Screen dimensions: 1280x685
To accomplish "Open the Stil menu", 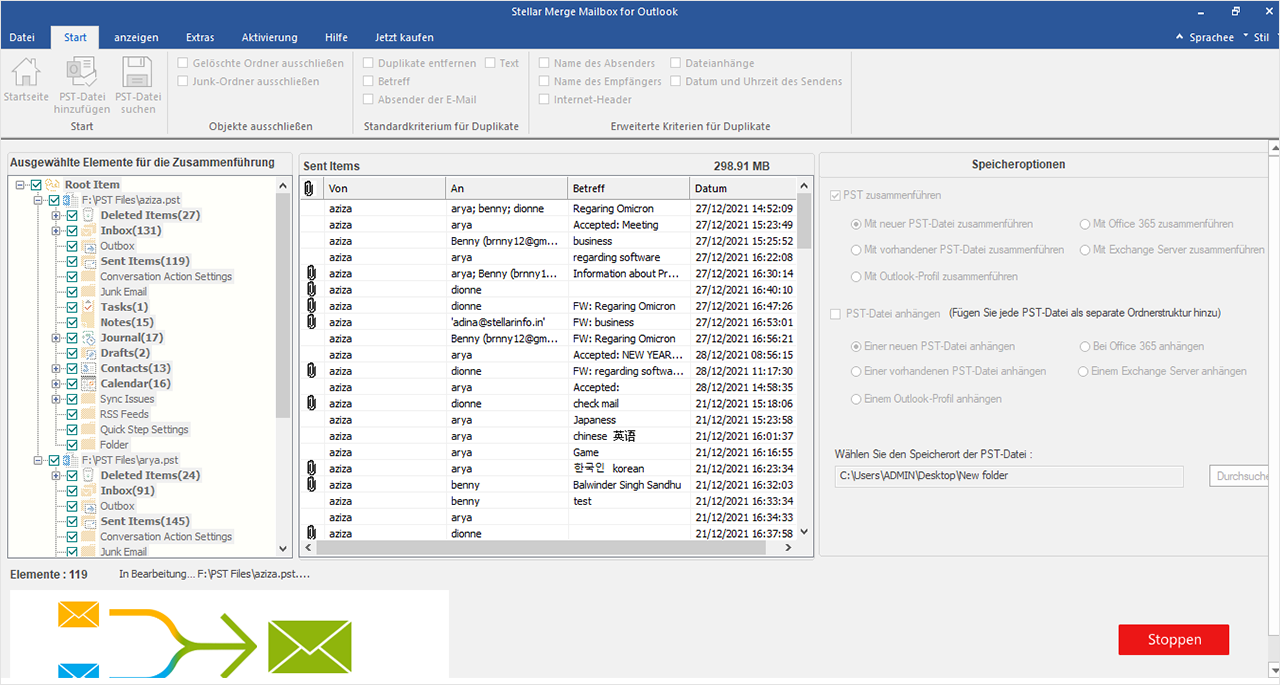I will coord(1261,37).
